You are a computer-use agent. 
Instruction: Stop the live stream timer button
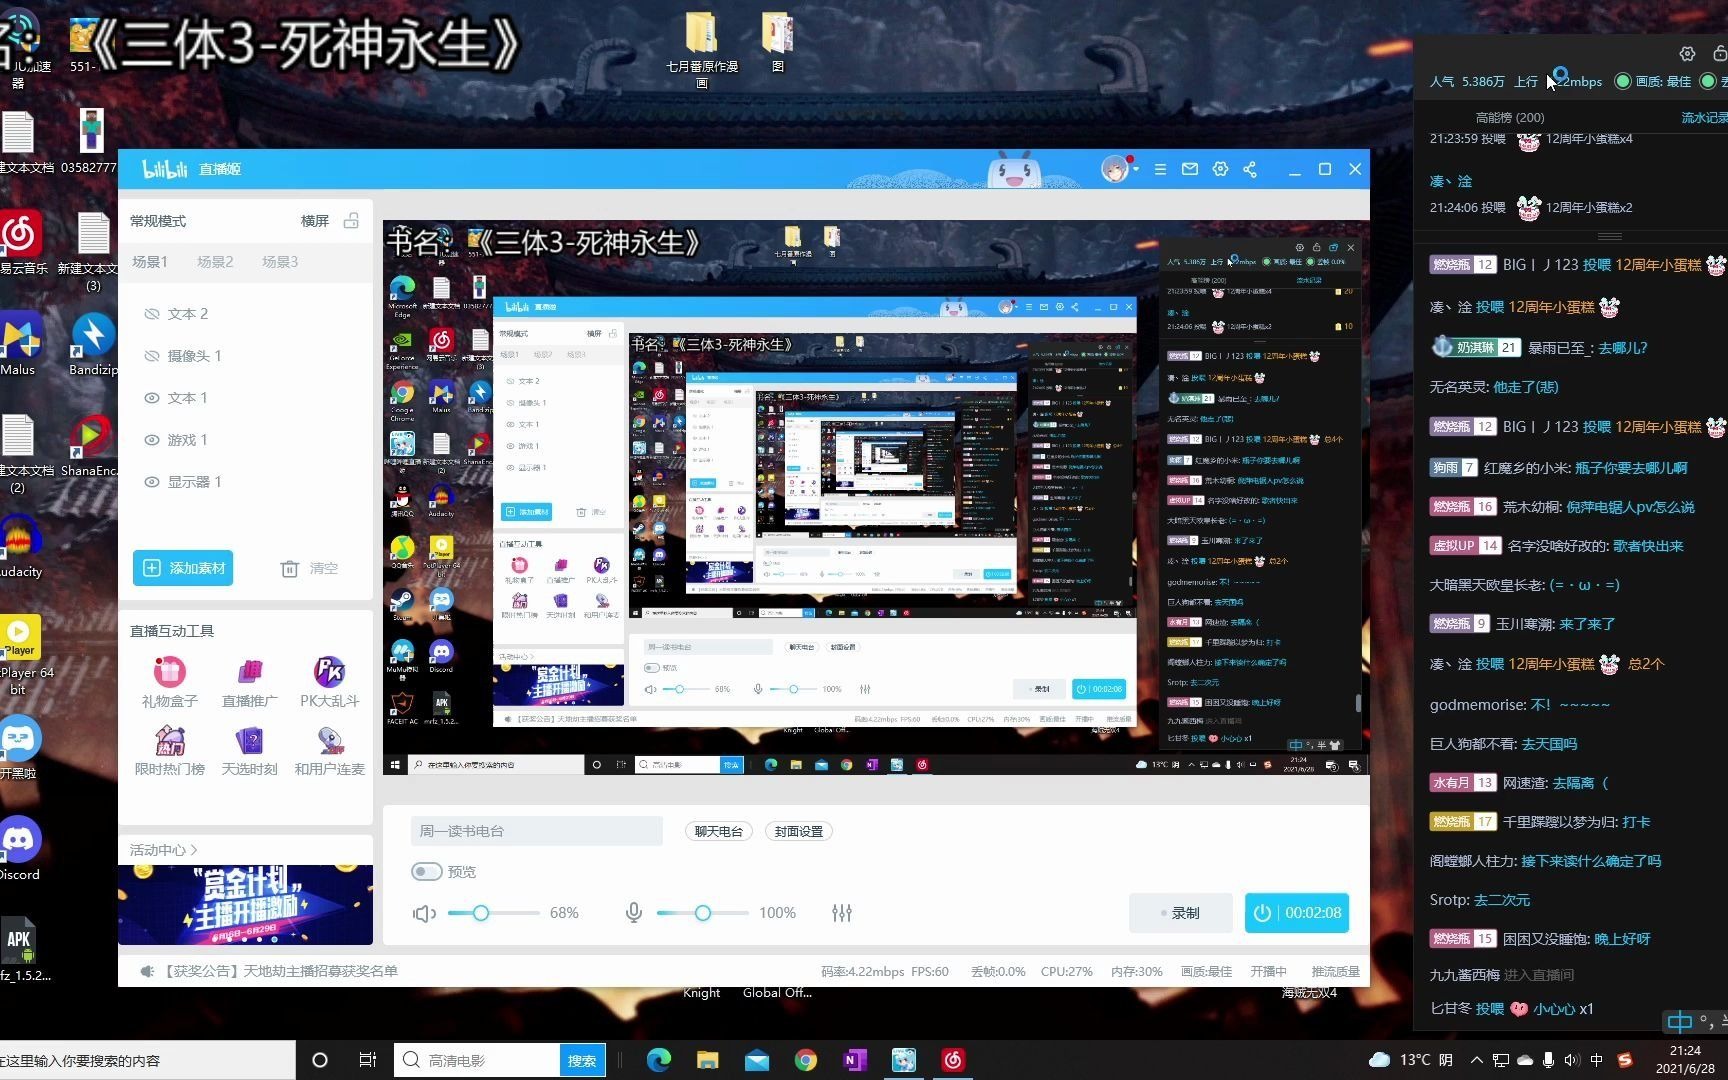coord(1297,913)
